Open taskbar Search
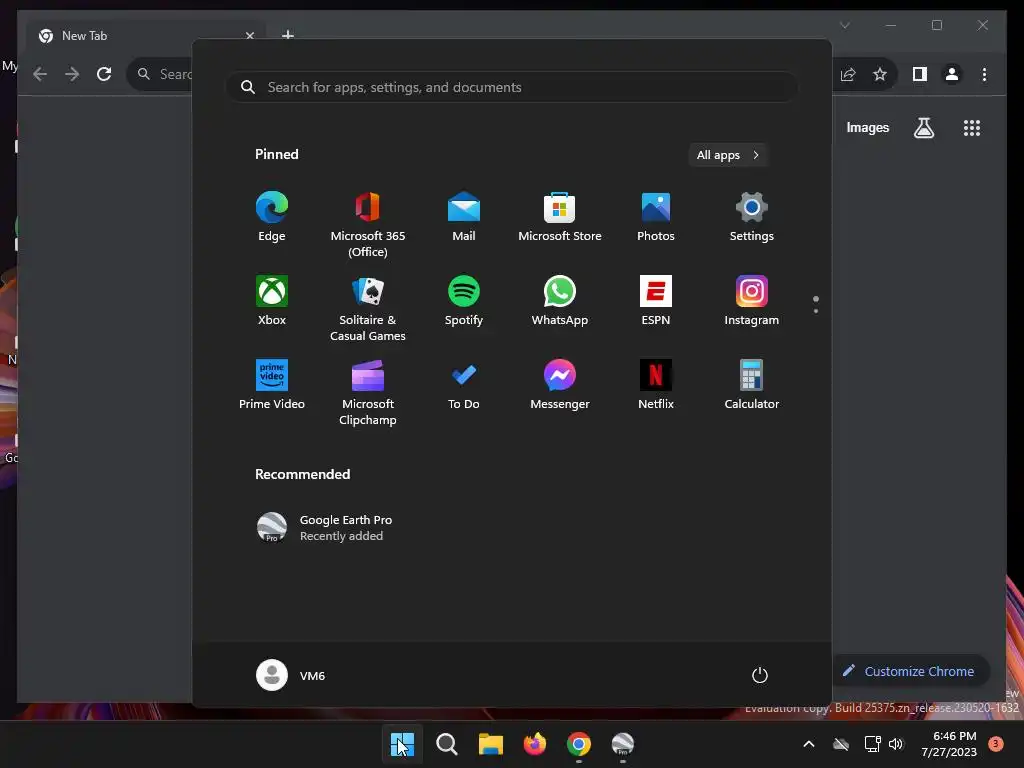This screenshot has height=768, width=1024. [447, 744]
